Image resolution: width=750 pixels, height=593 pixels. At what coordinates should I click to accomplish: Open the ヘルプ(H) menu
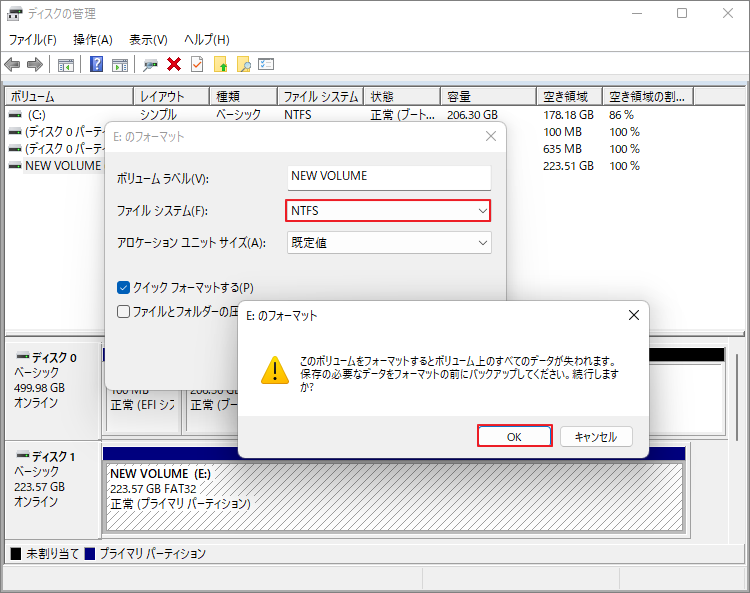coord(207,40)
